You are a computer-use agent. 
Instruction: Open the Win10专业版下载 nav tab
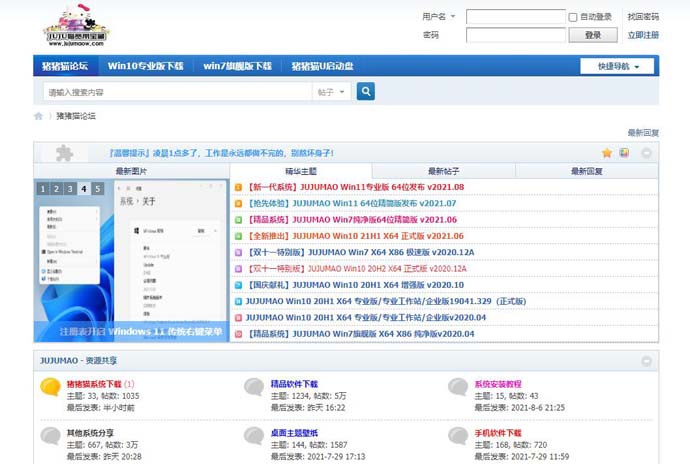[146, 66]
